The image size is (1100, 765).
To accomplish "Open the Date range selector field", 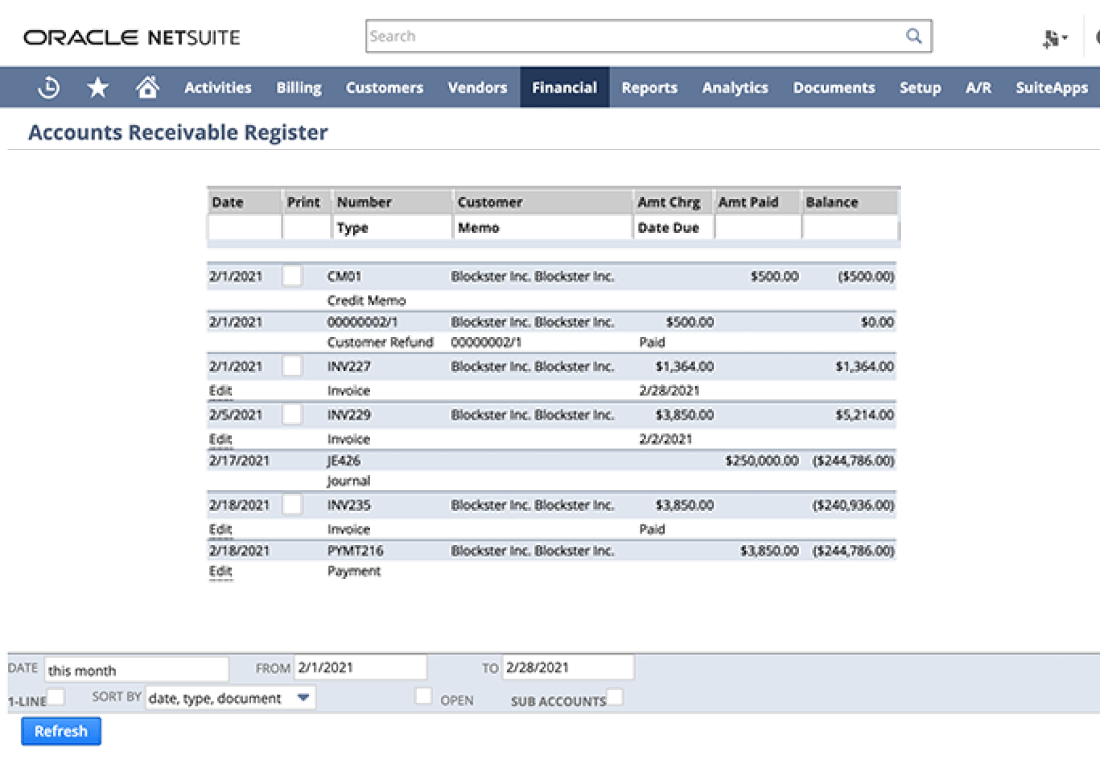I will (x=136, y=670).
